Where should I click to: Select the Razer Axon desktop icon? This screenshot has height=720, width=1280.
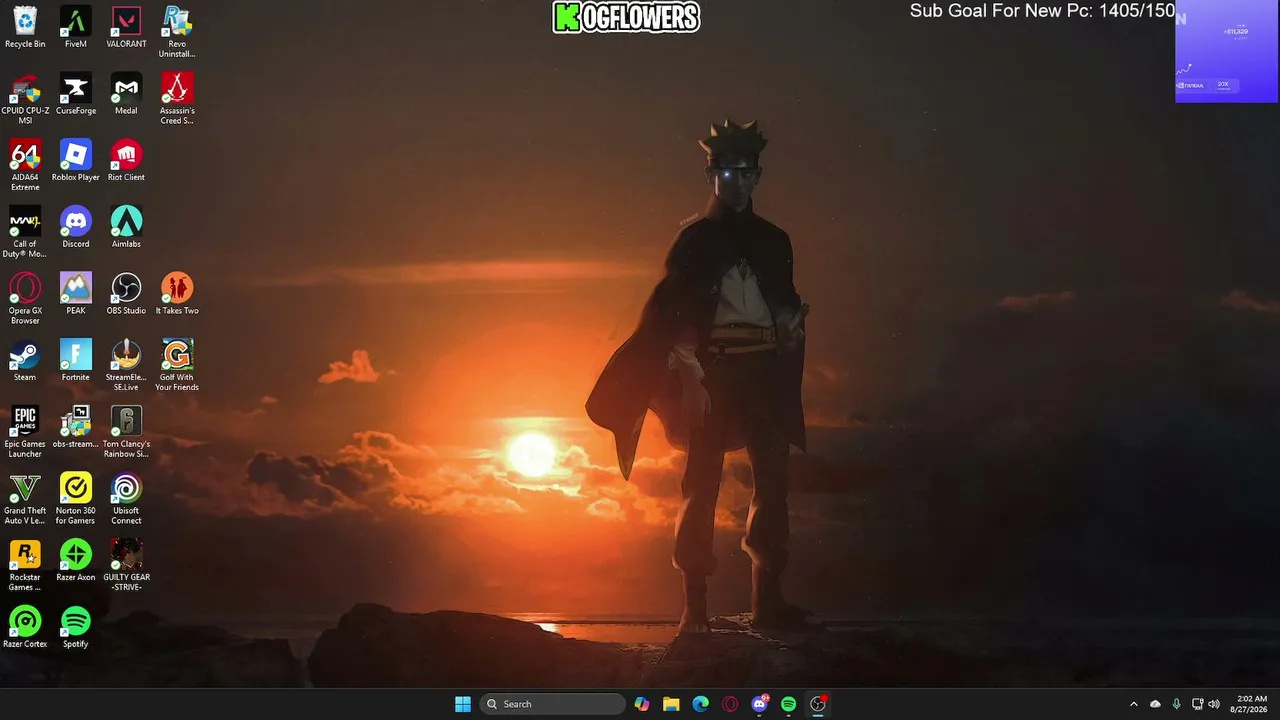click(x=76, y=561)
